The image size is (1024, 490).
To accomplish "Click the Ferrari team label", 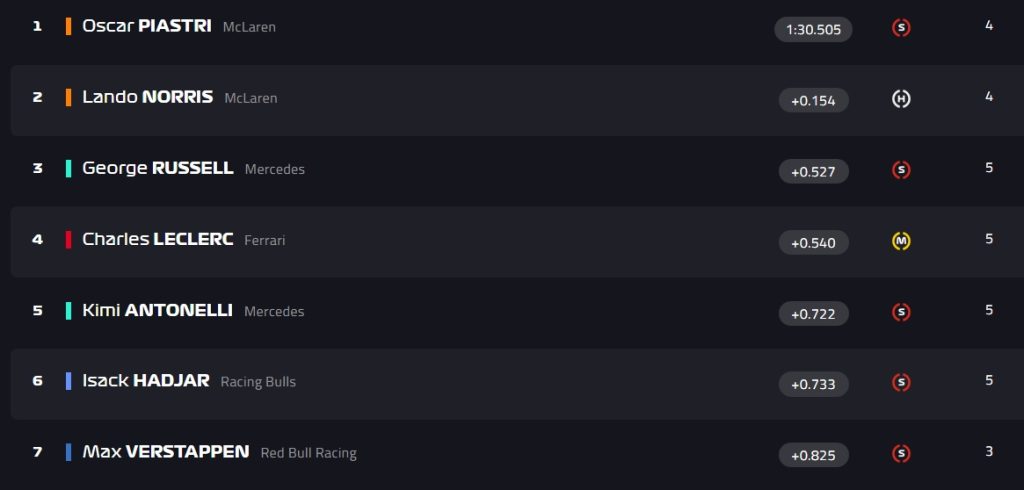I will (264, 240).
